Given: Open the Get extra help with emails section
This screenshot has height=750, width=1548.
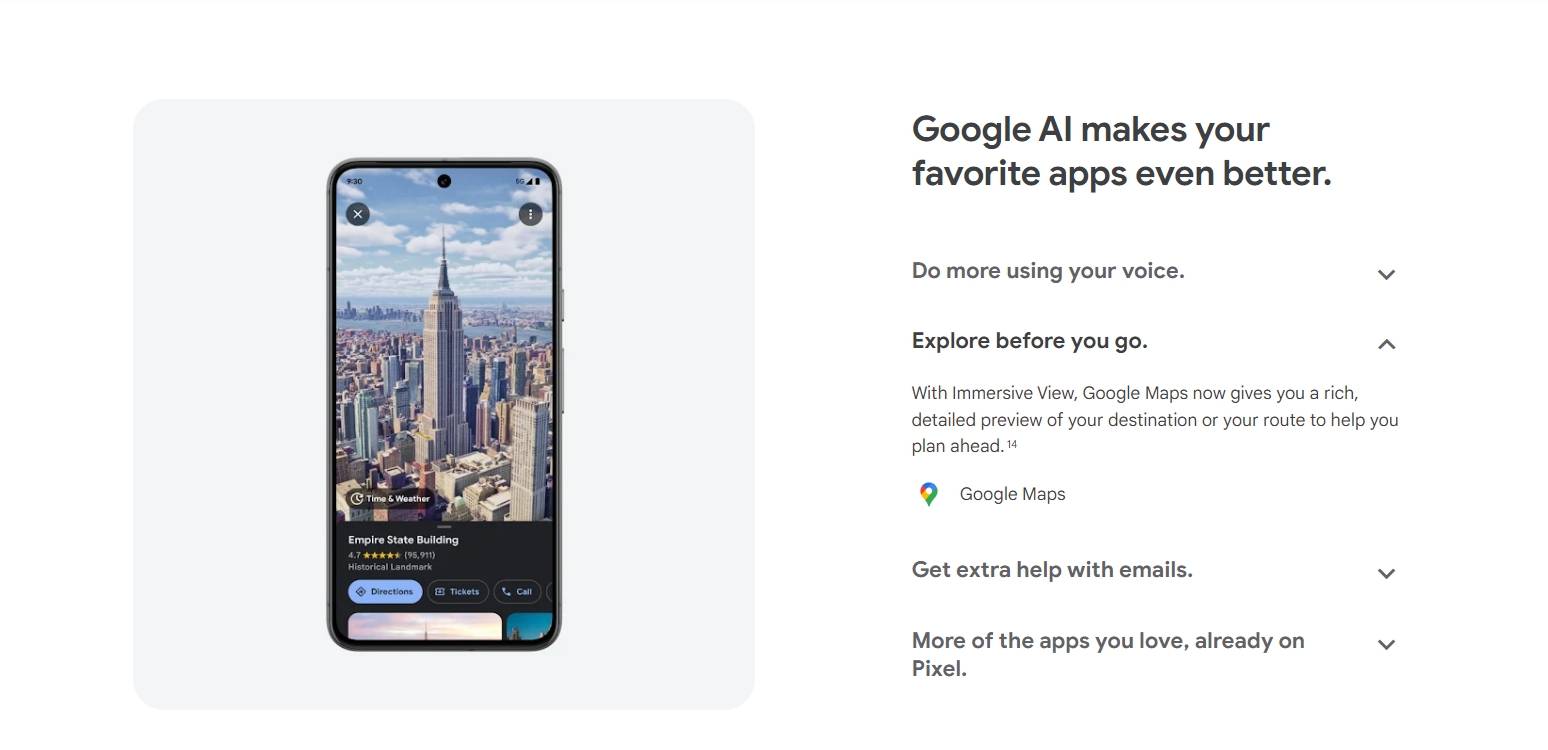Looking at the screenshot, I should 1052,570.
